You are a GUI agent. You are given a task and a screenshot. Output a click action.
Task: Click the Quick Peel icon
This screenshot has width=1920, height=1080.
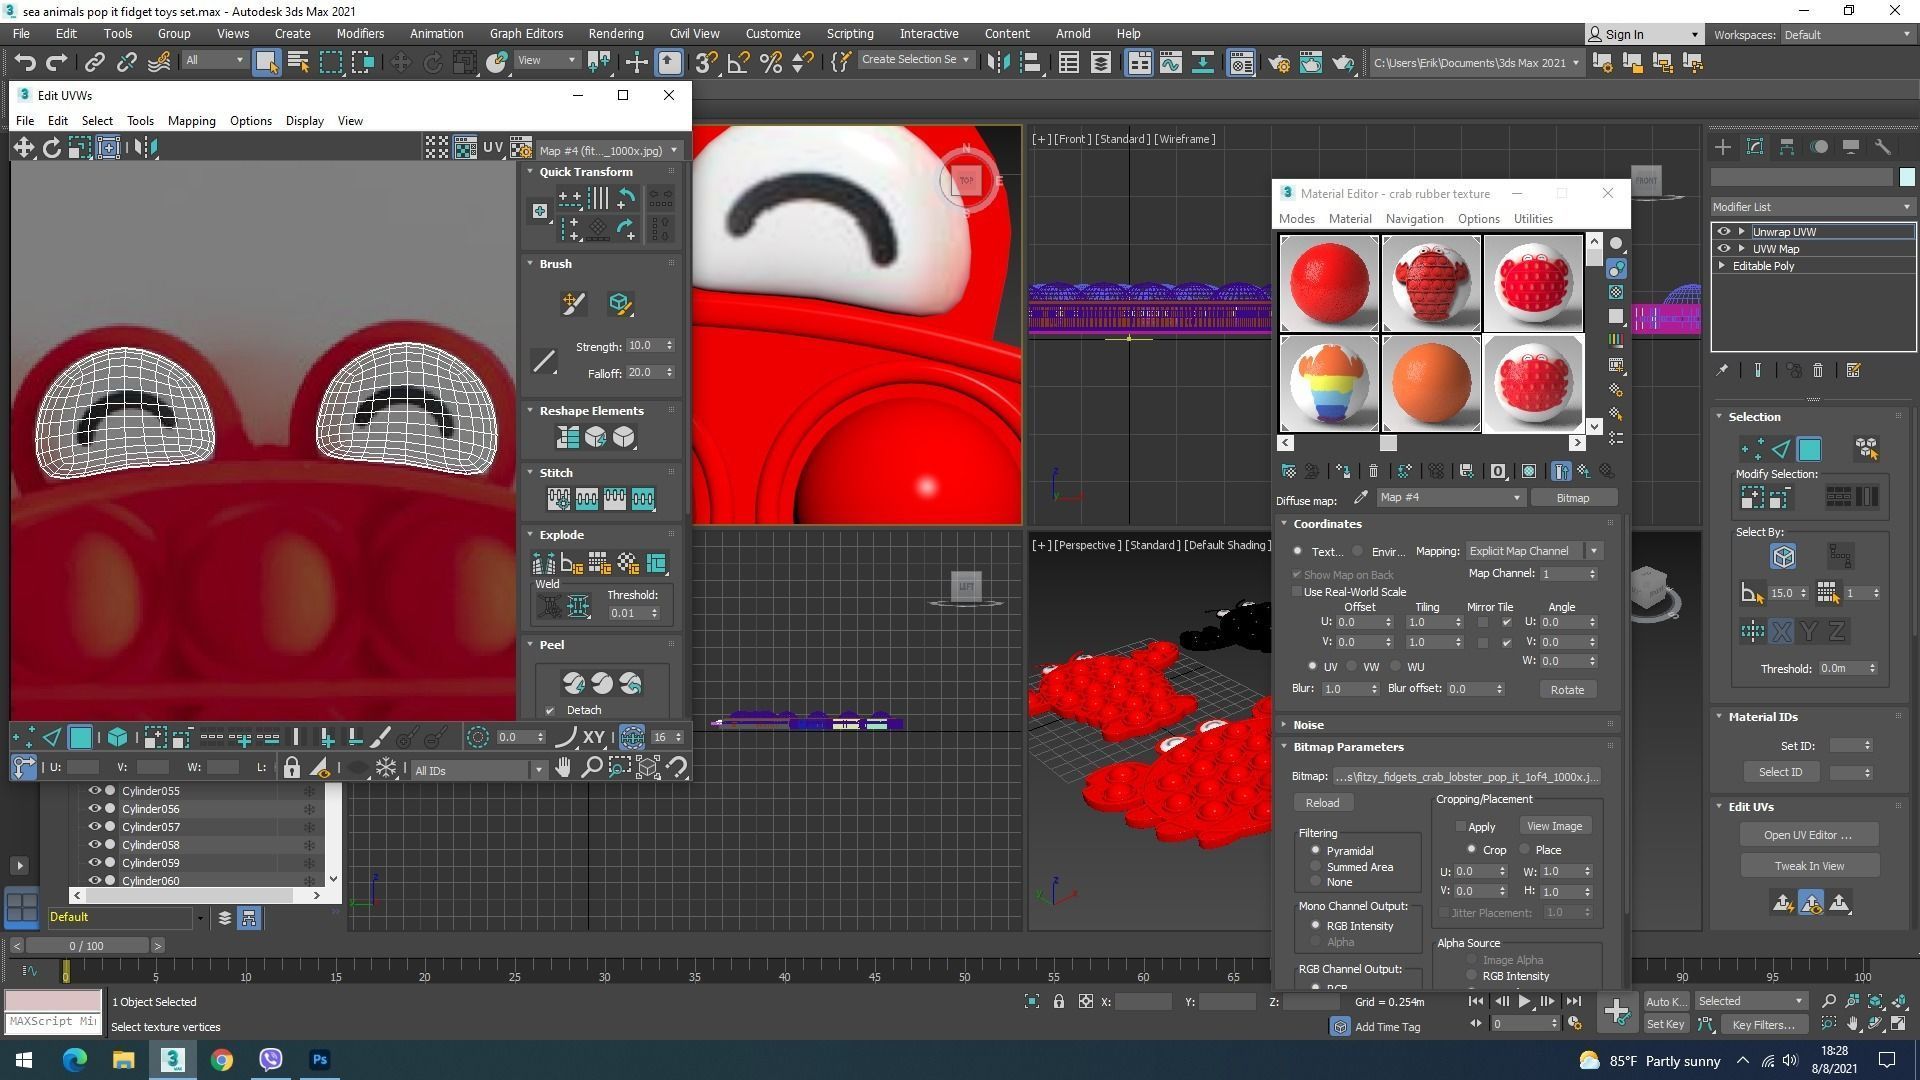573,683
